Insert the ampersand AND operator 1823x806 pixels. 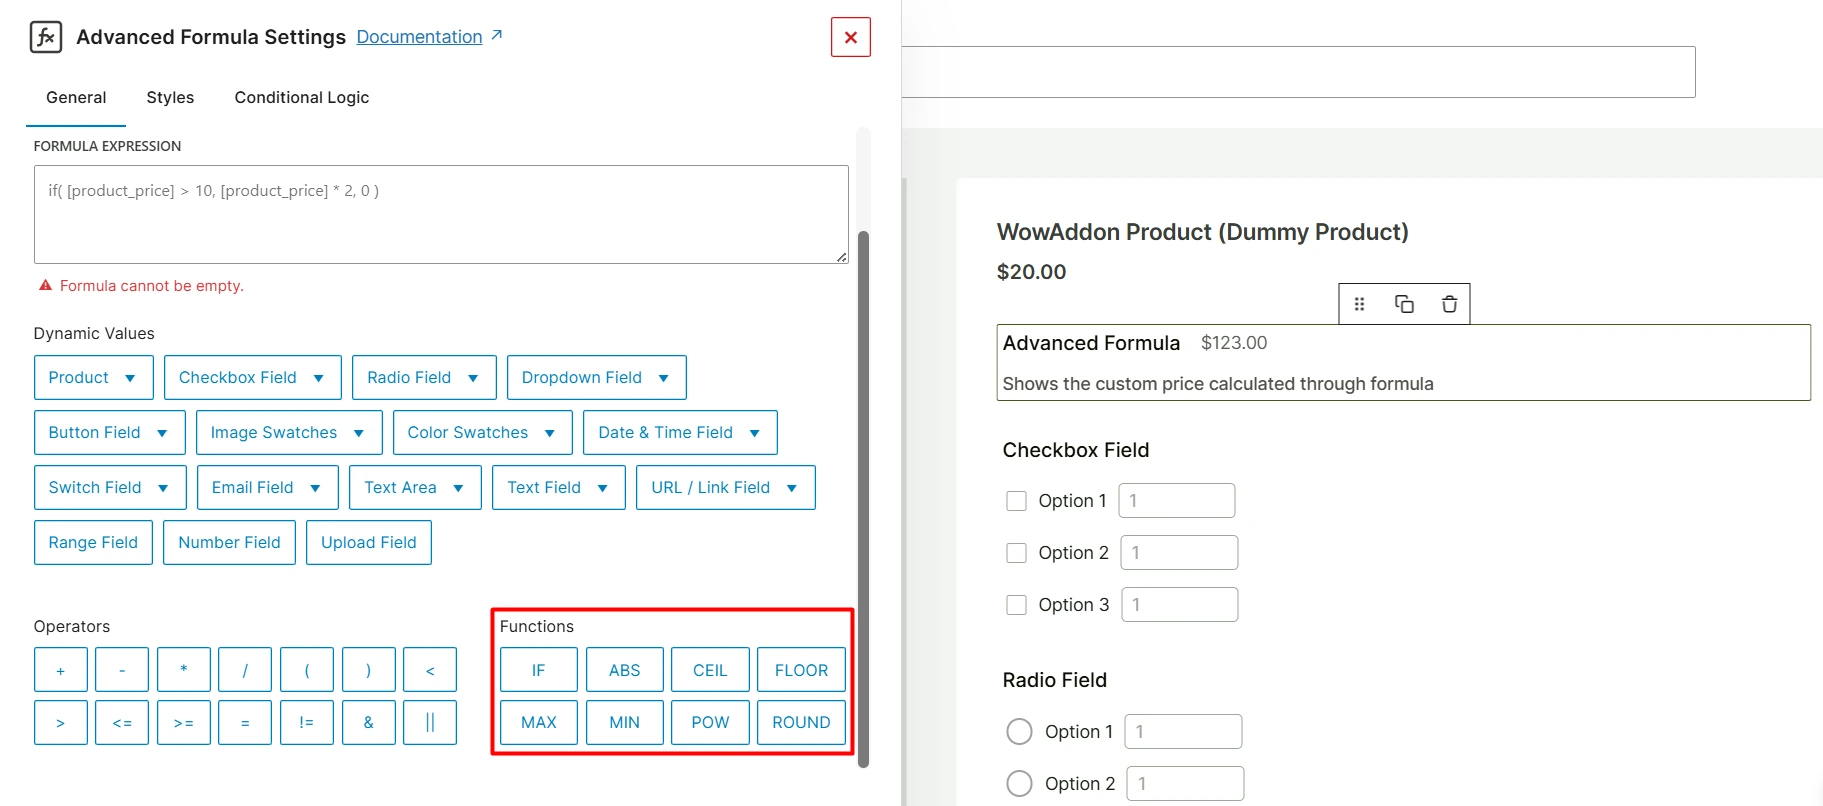[x=368, y=722]
